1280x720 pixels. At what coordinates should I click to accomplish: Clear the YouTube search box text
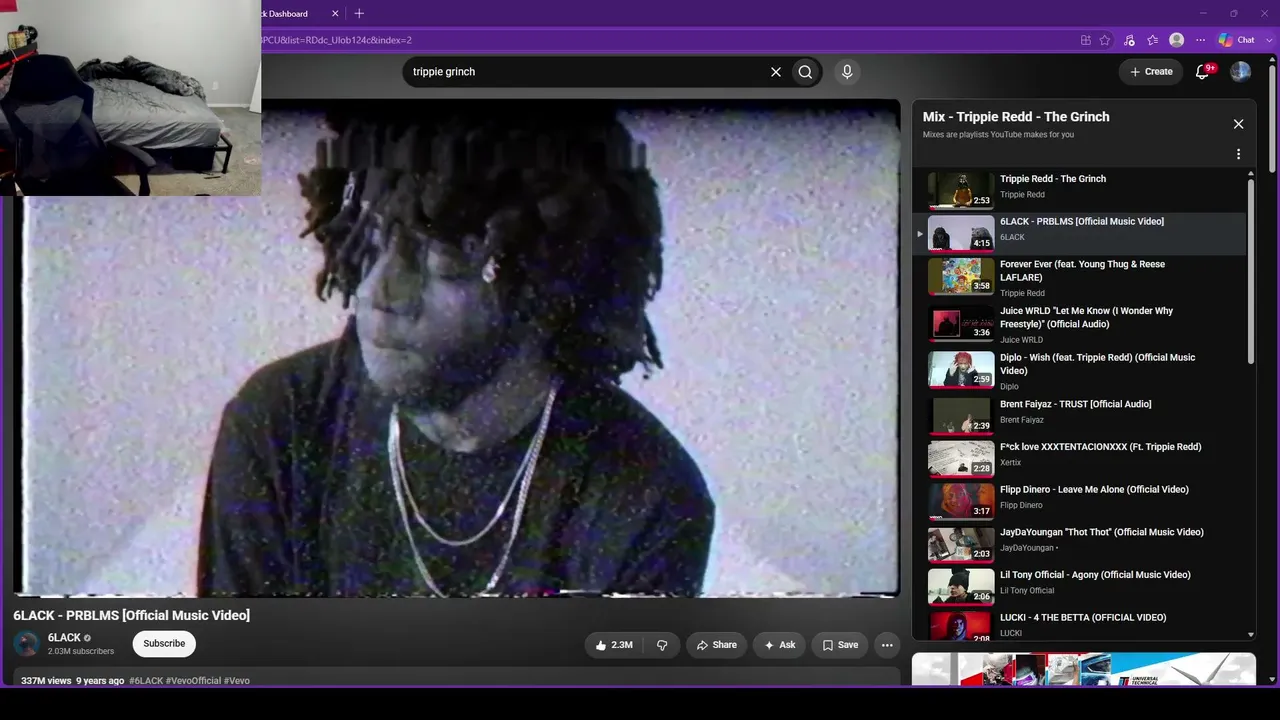(775, 72)
